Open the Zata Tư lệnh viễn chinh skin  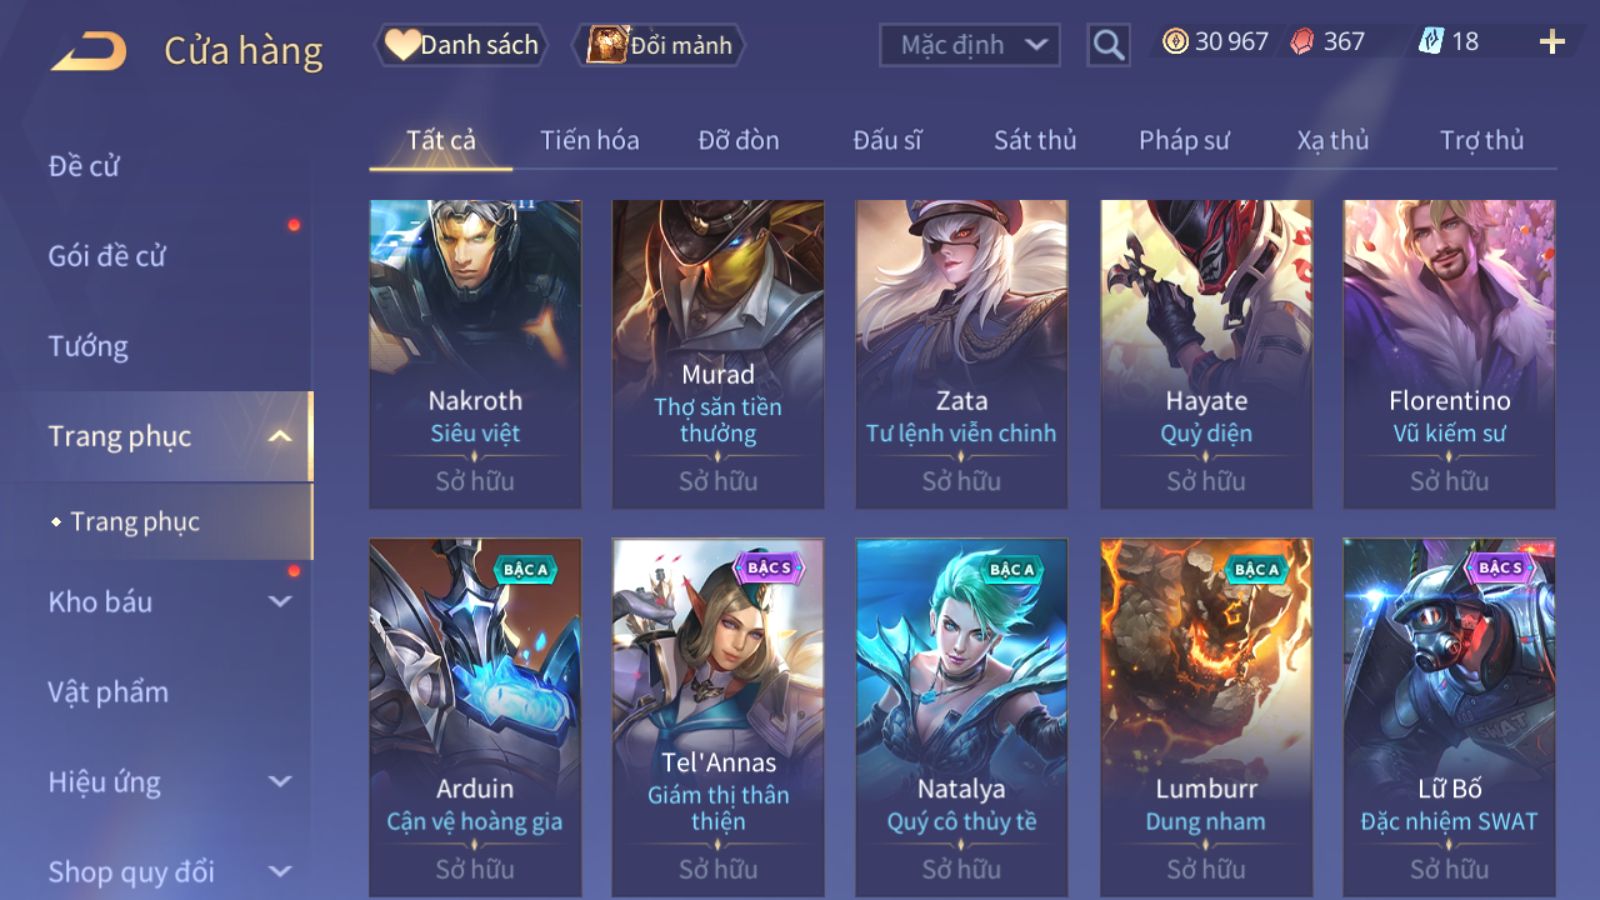pos(961,354)
